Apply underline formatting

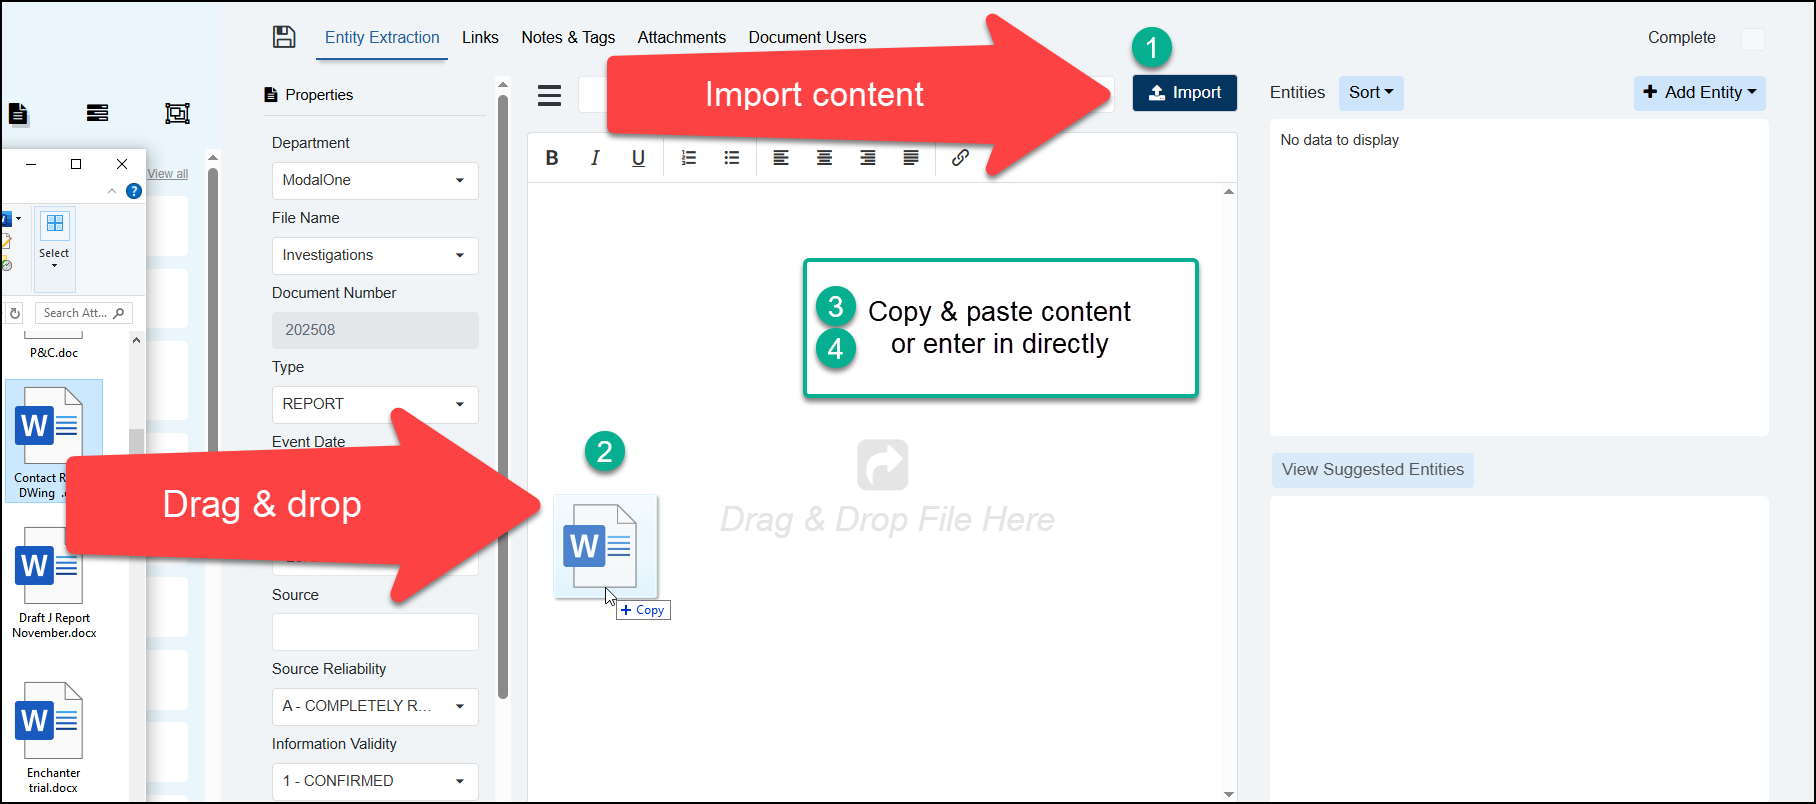638,158
